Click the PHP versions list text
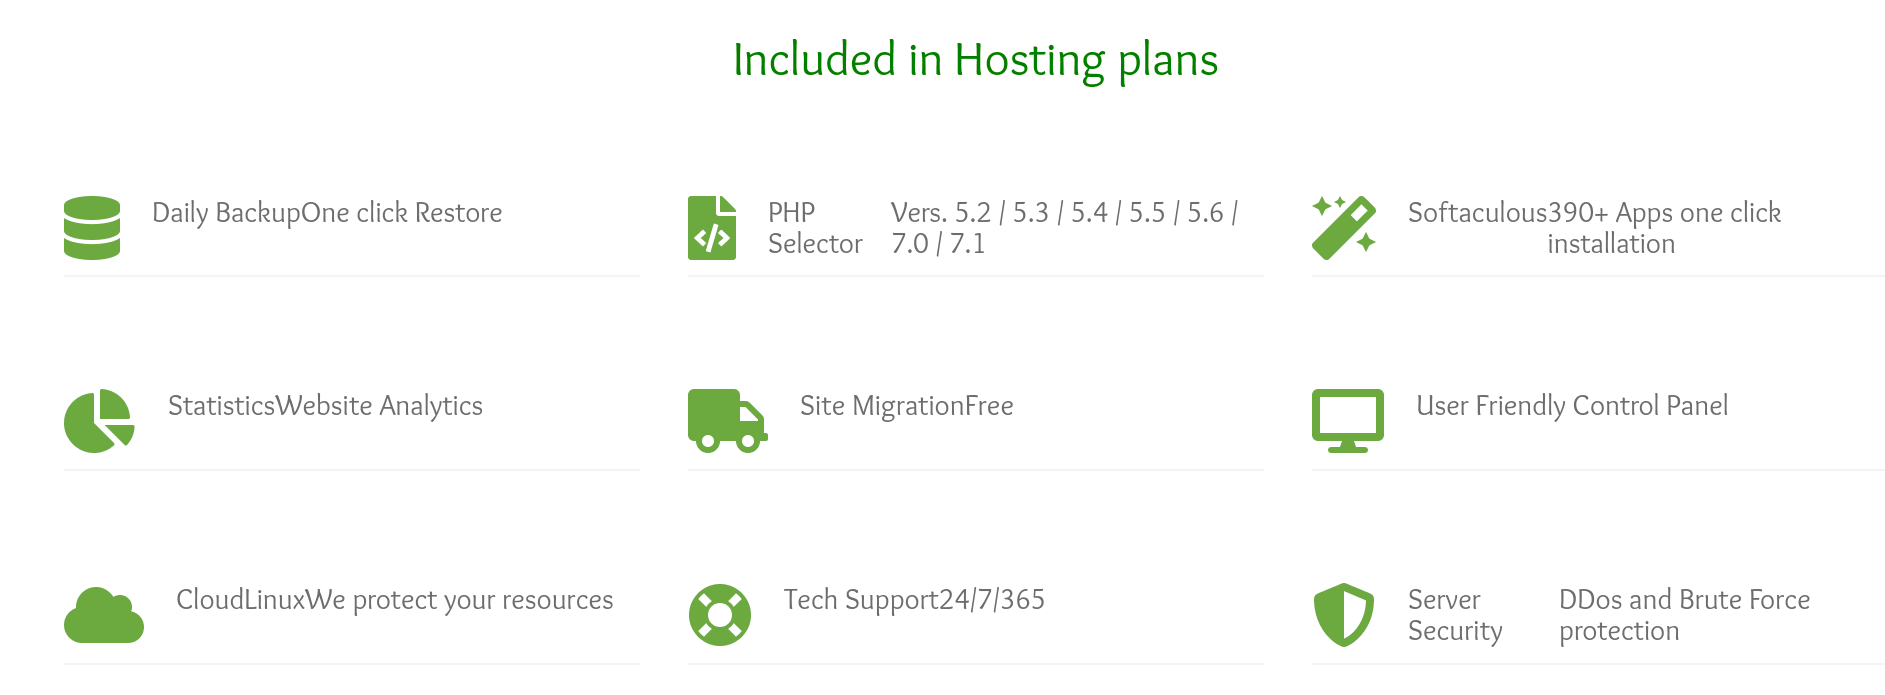Image resolution: width=1885 pixels, height=695 pixels. [1065, 228]
